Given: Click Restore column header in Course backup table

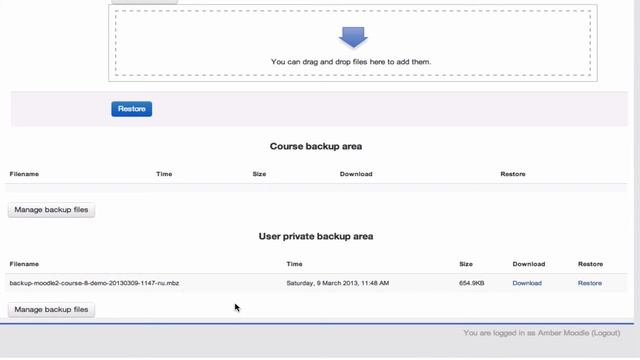Looking at the screenshot, I should point(513,174).
